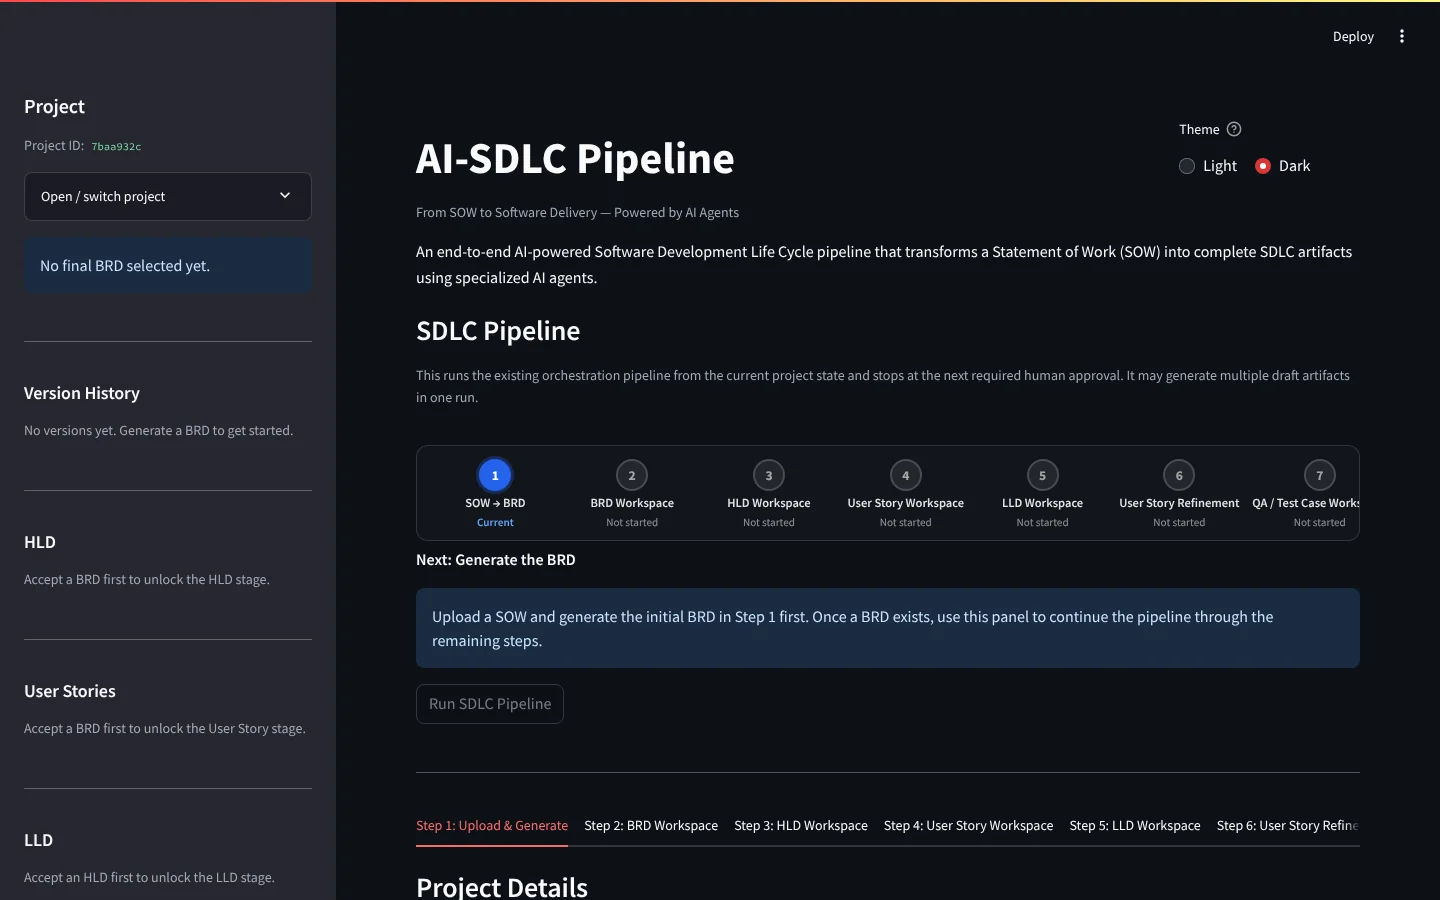Click the Deploy button
This screenshot has width=1440, height=900.
click(1353, 36)
